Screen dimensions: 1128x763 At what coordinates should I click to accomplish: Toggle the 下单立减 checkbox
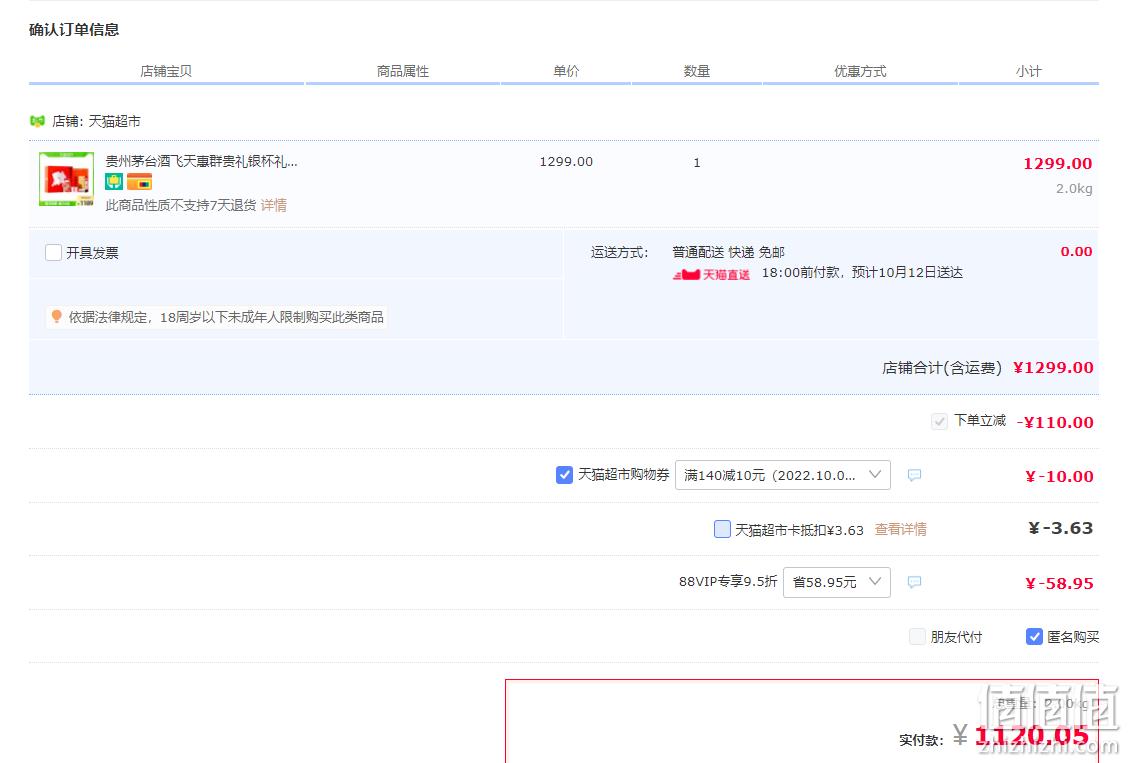(x=939, y=421)
